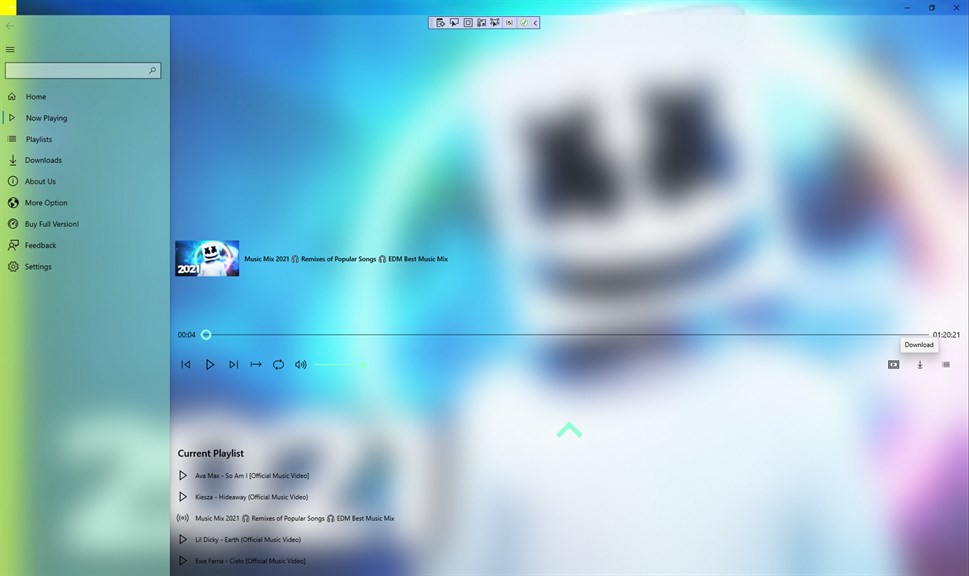Screen dimensions: 969x576
Task: Click the back arrow in the title bar
Action: click(10, 25)
